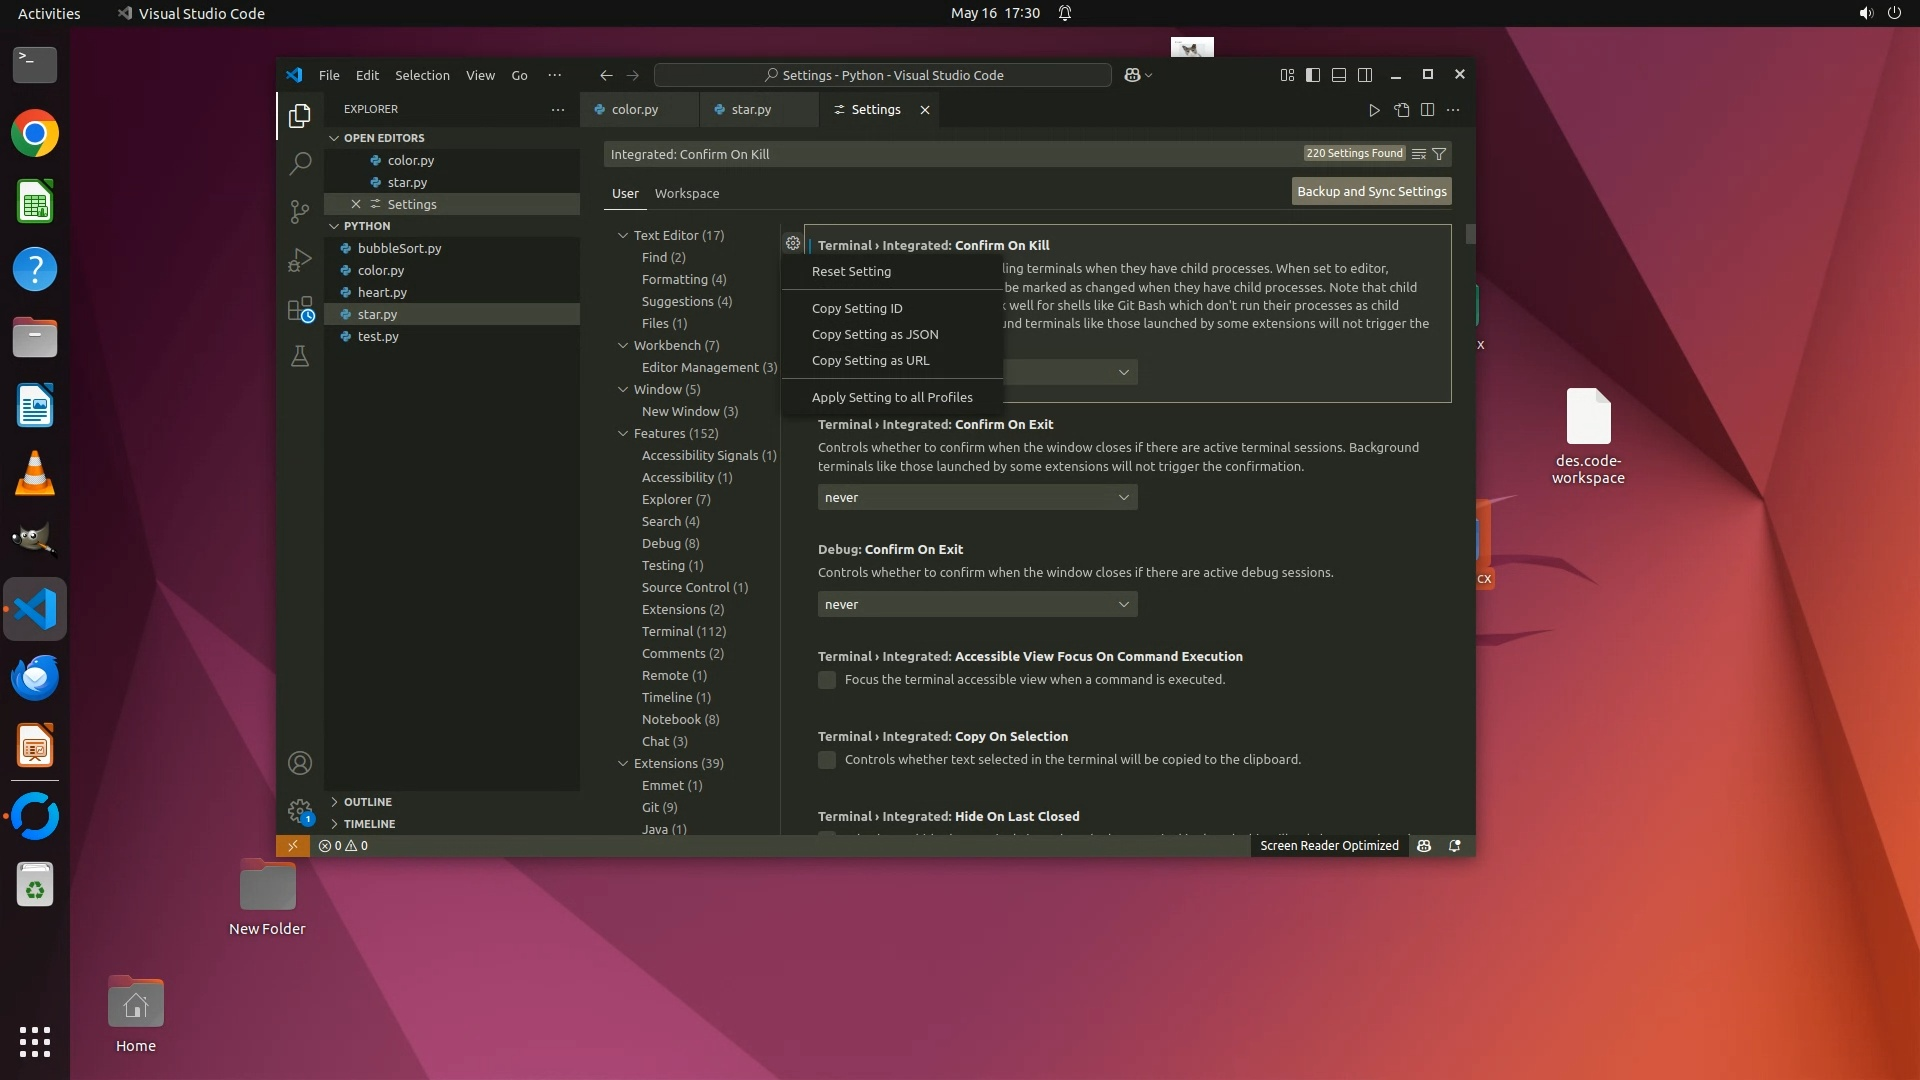Click the settings search input field
Viewport: 1920px width, 1080px height.
[x=950, y=154]
